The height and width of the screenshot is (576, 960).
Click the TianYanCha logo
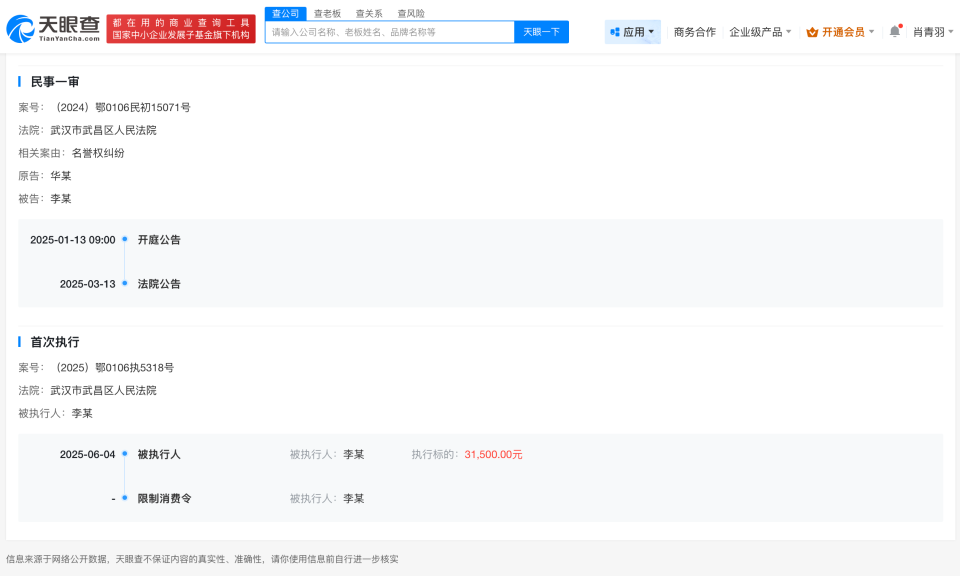tap(53, 27)
